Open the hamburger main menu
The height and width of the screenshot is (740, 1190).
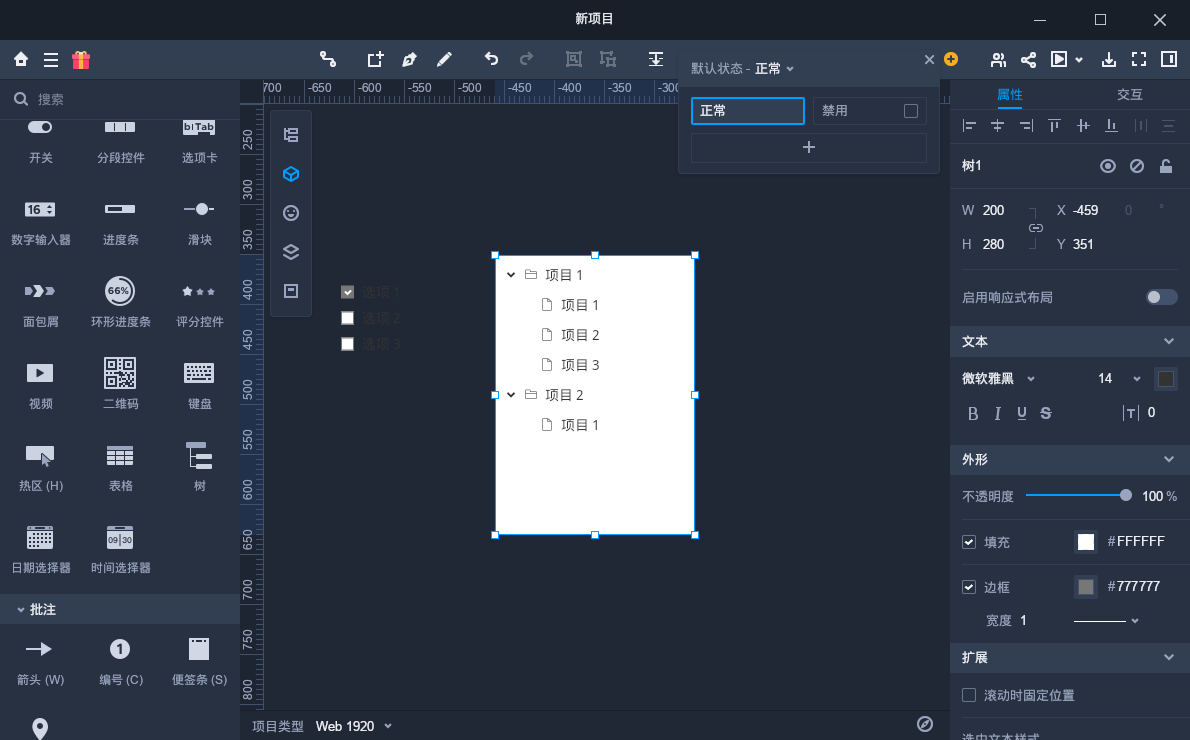click(51, 60)
